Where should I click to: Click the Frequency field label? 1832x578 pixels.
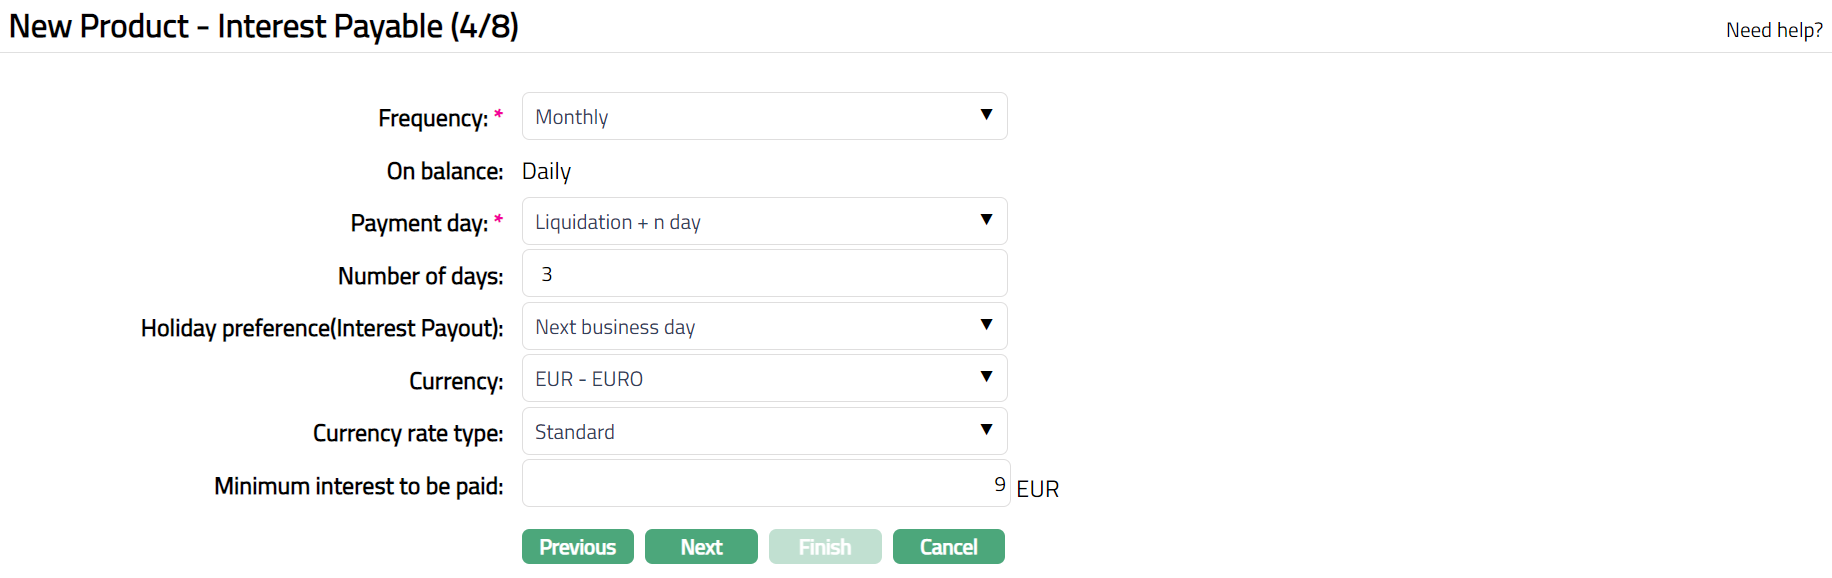(x=432, y=119)
